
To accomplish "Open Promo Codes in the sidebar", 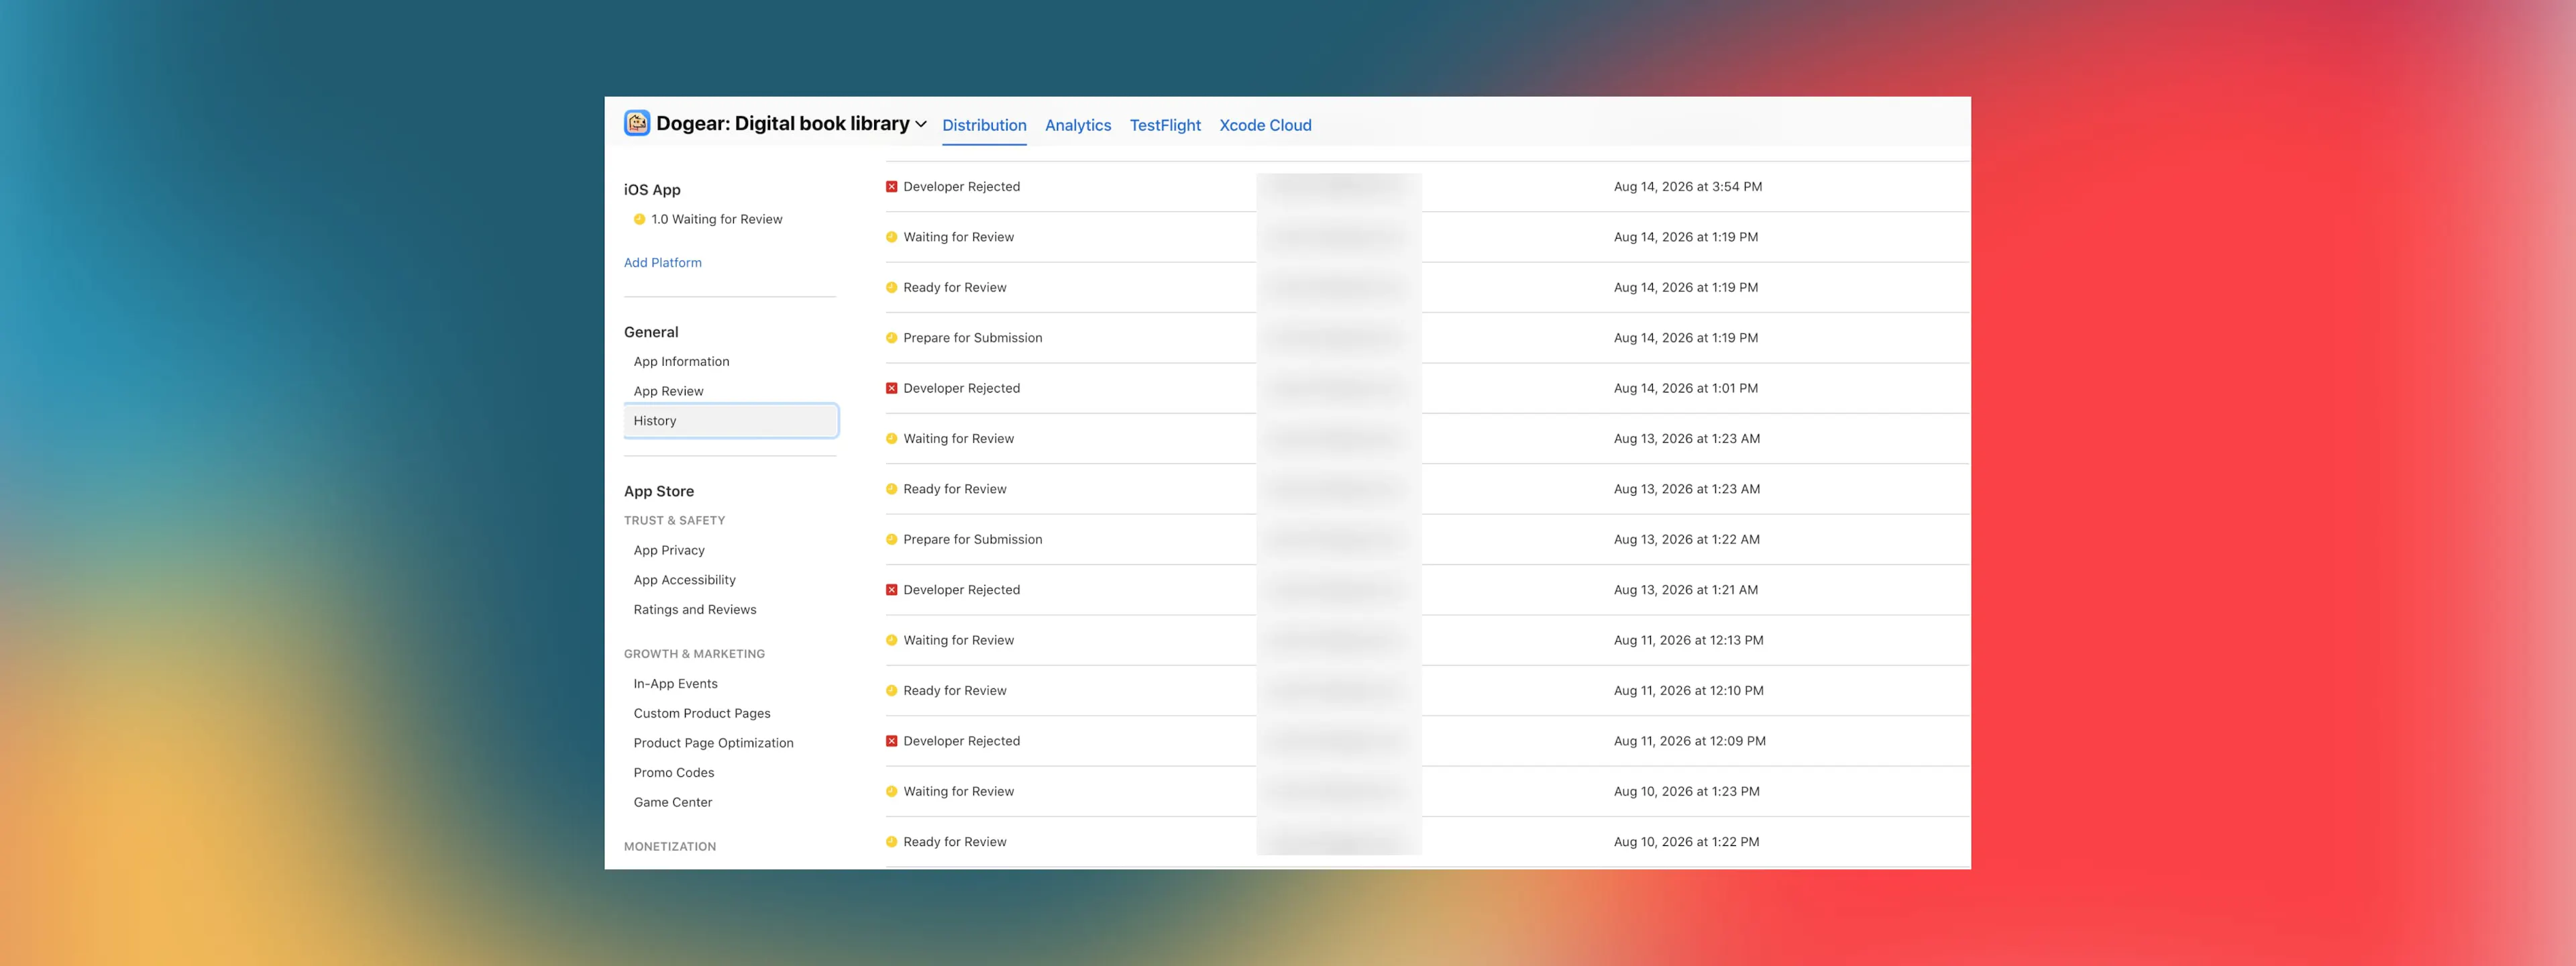I will [x=674, y=773].
